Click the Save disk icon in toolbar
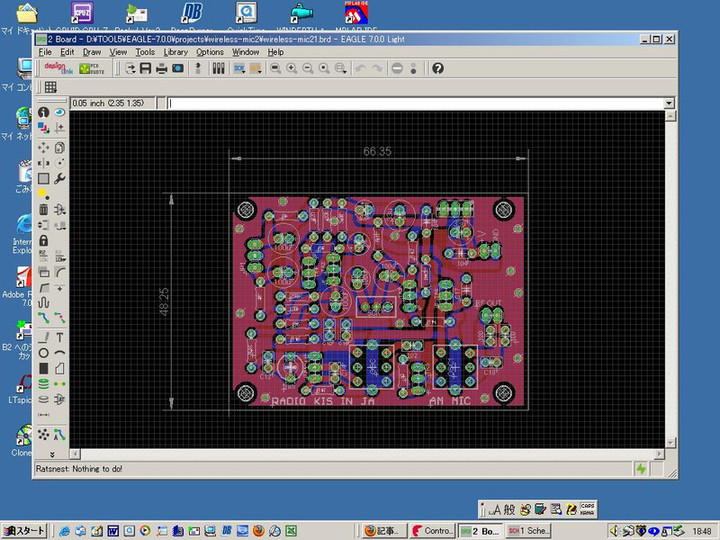 146,68
